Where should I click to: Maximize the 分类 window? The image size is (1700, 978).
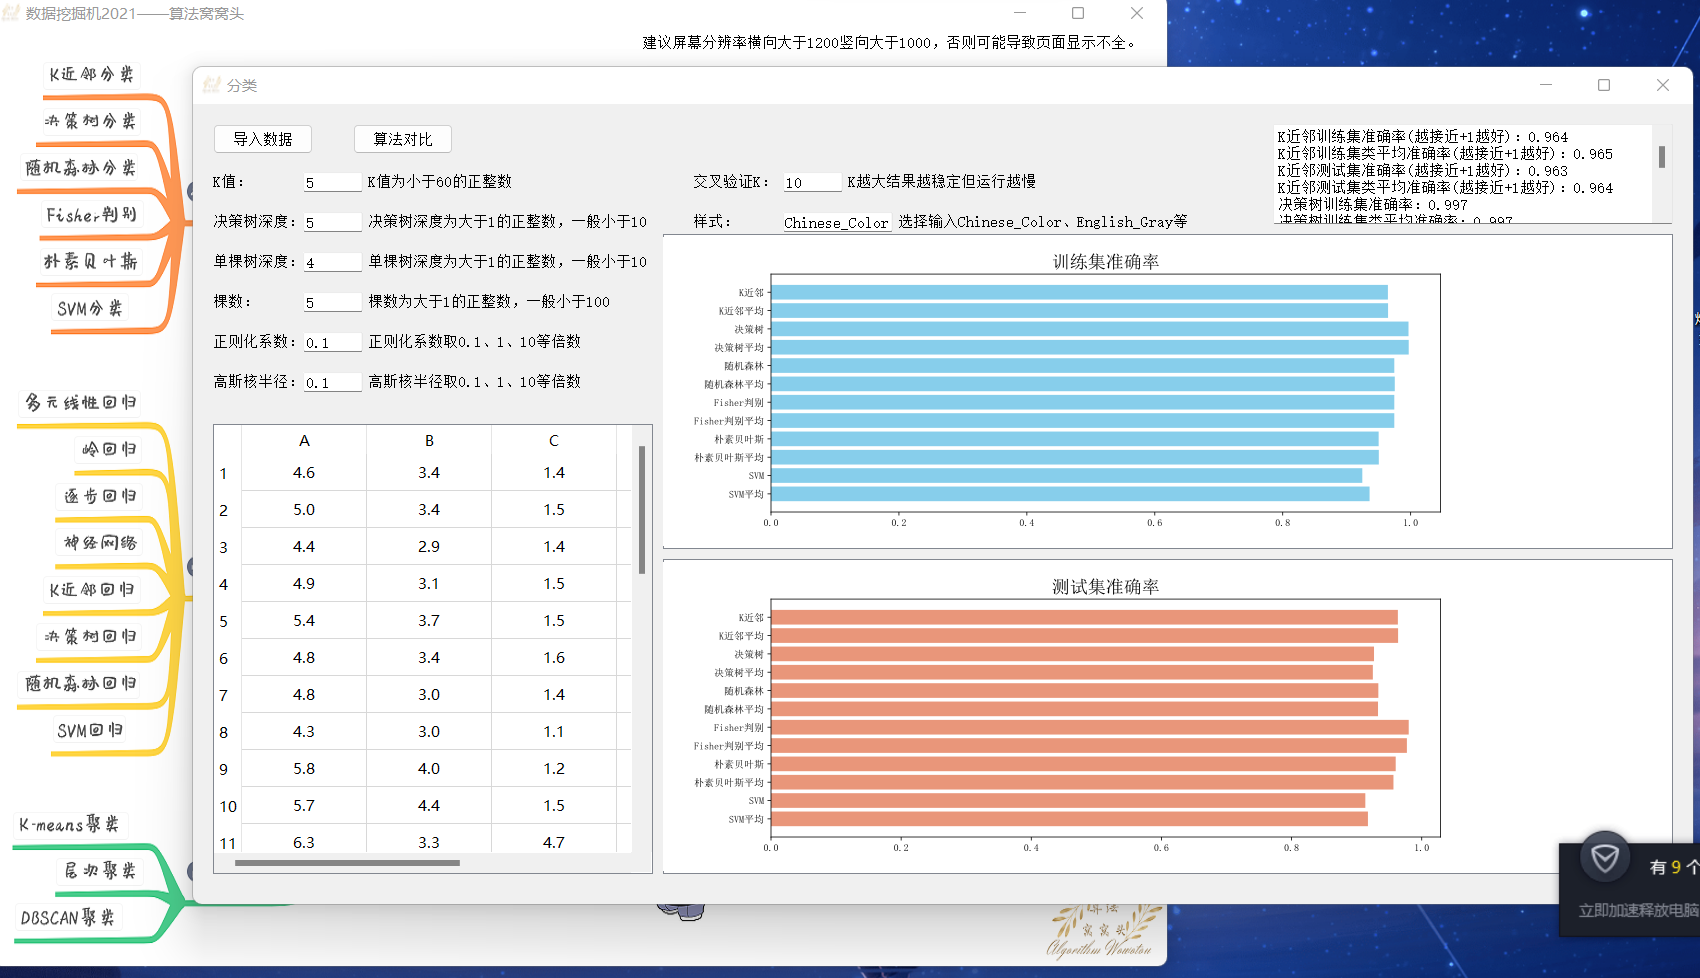click(x=1604, y=85)
